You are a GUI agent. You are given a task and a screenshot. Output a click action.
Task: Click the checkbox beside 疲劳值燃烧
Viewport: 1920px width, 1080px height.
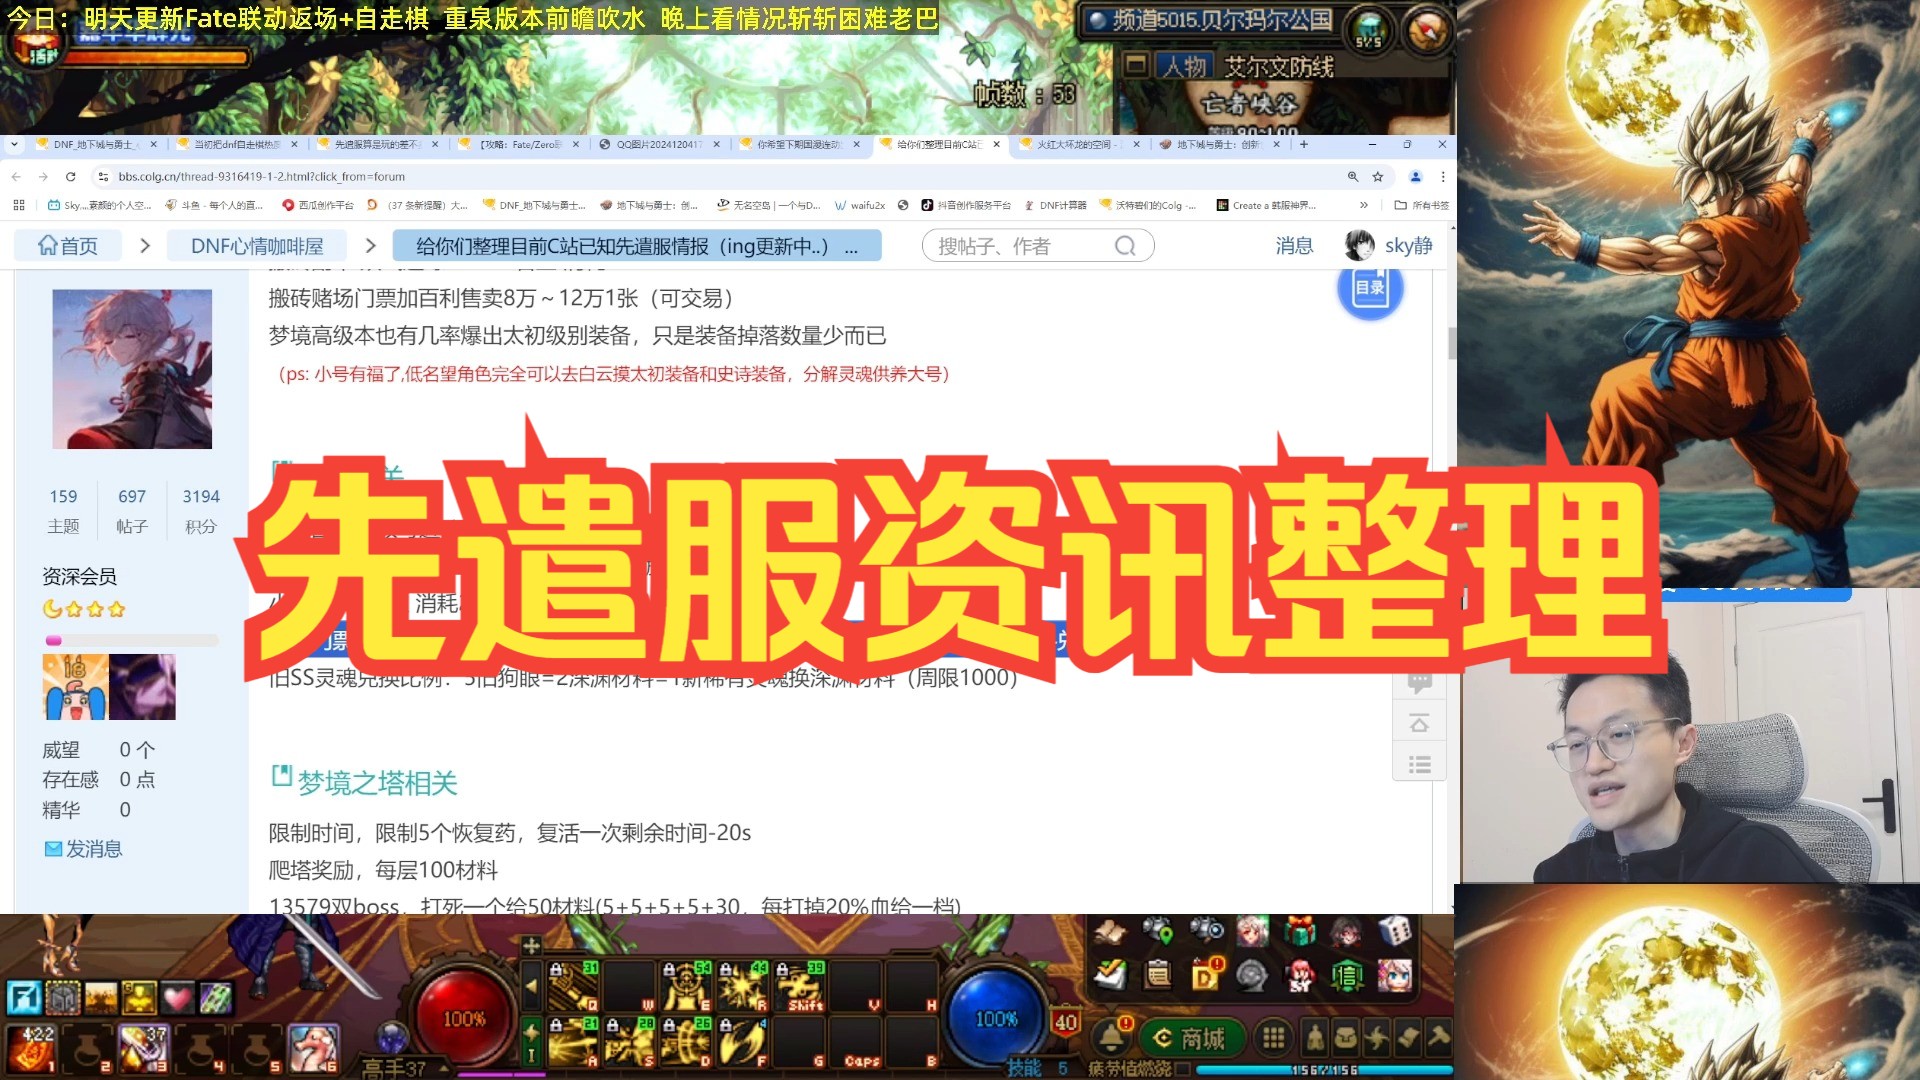click(1182, 1069)
